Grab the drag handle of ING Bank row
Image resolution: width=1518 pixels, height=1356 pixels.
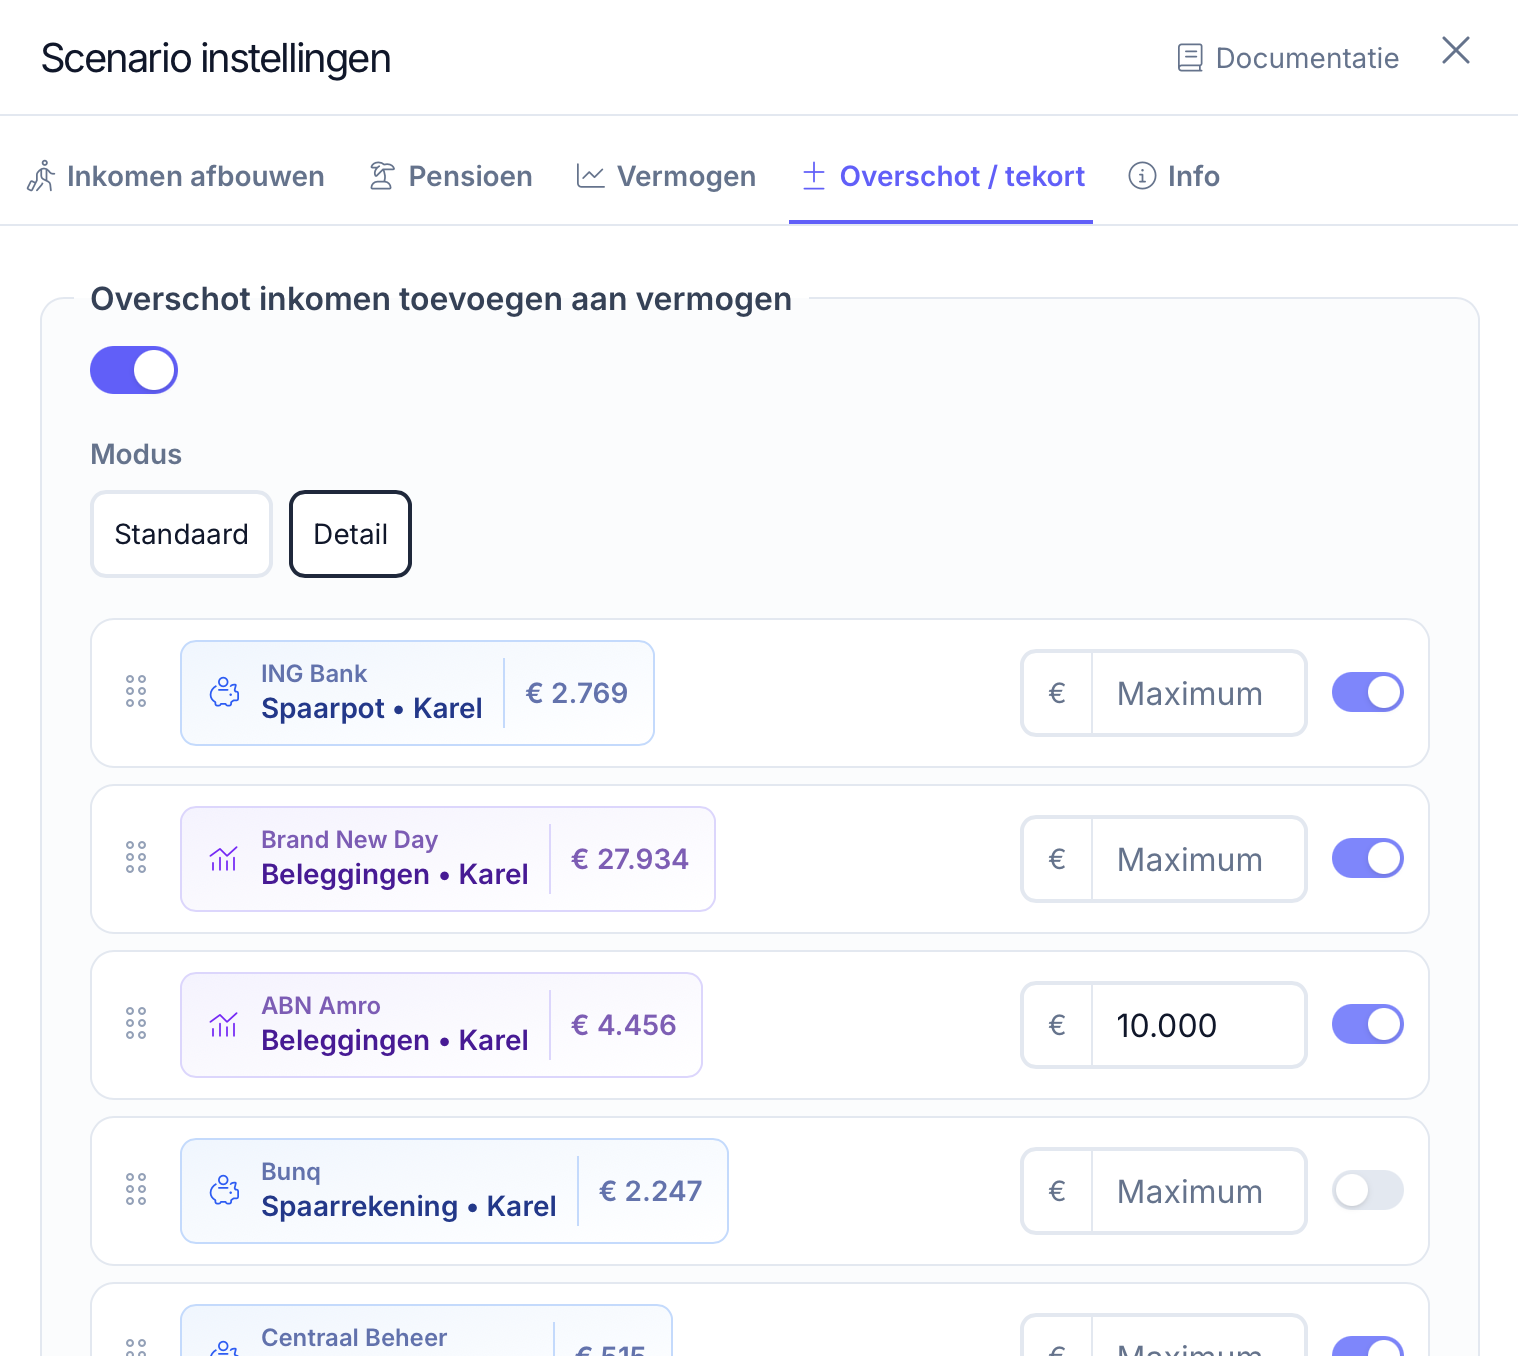(136, 692)
